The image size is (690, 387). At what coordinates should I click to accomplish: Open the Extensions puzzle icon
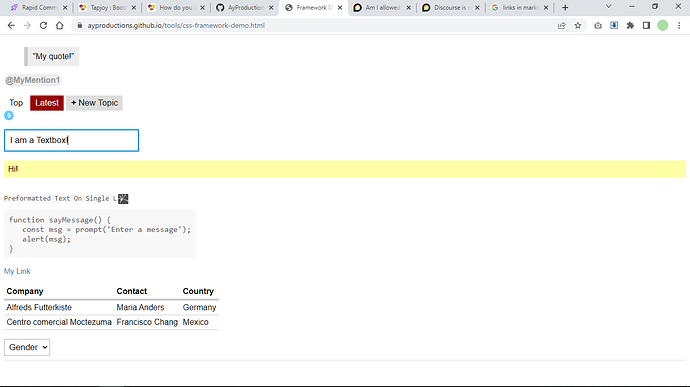pos(630,26)
